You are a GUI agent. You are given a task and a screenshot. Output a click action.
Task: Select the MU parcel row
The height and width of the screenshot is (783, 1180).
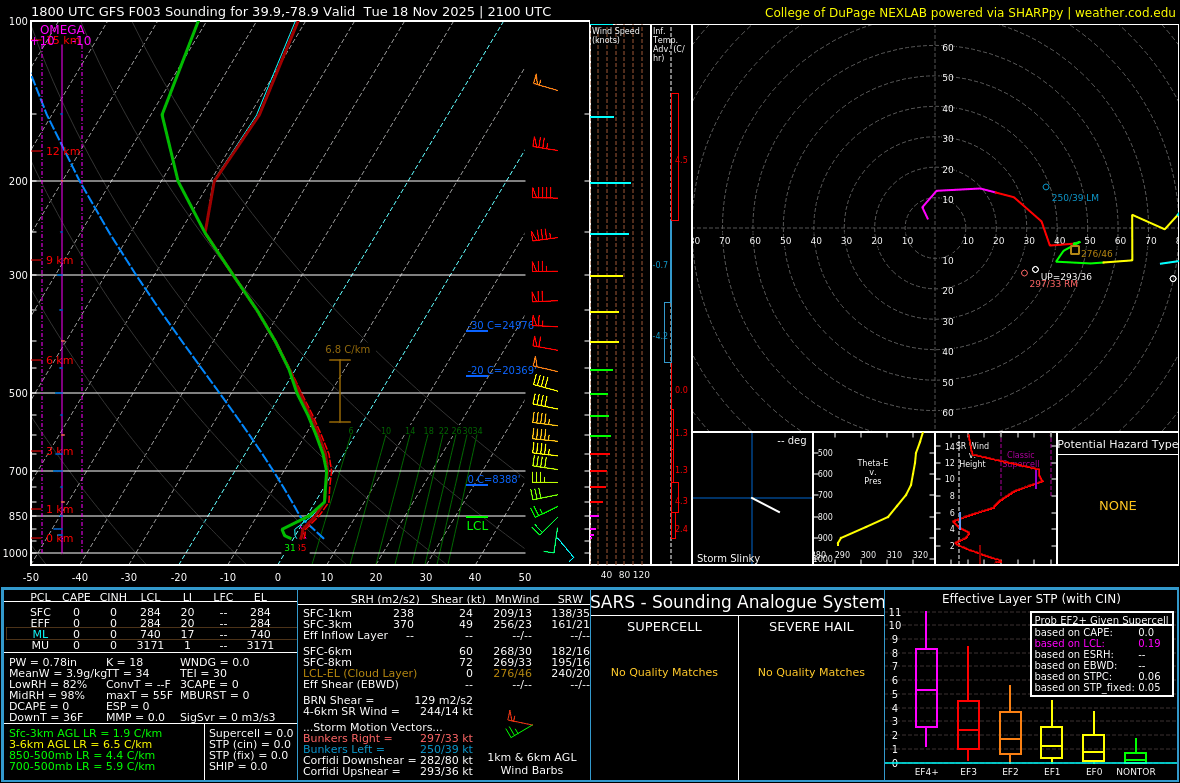pyautogui.click(x=151, y=645)
